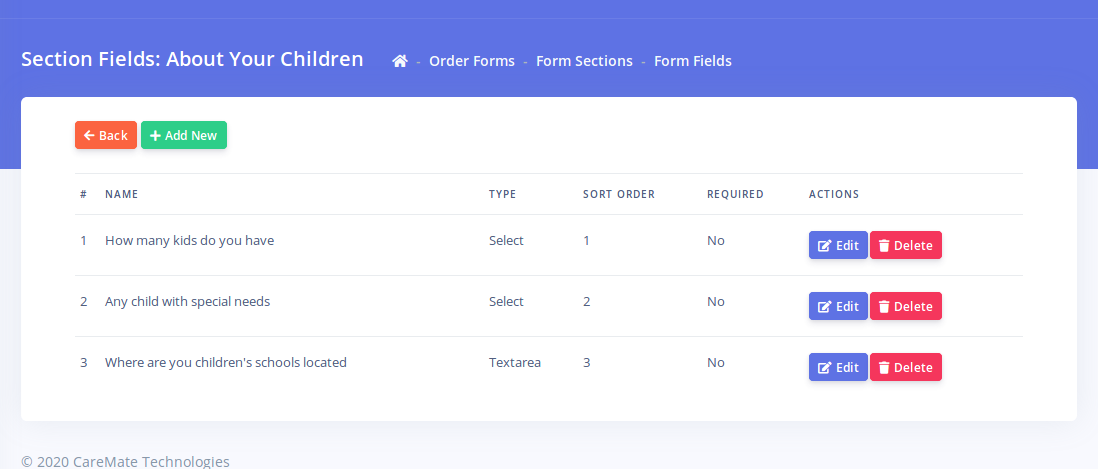The width and height of the screenshot is (1098, 469).
Task: Select 'How many kids do you have' row name
Action: pos(189,240)
